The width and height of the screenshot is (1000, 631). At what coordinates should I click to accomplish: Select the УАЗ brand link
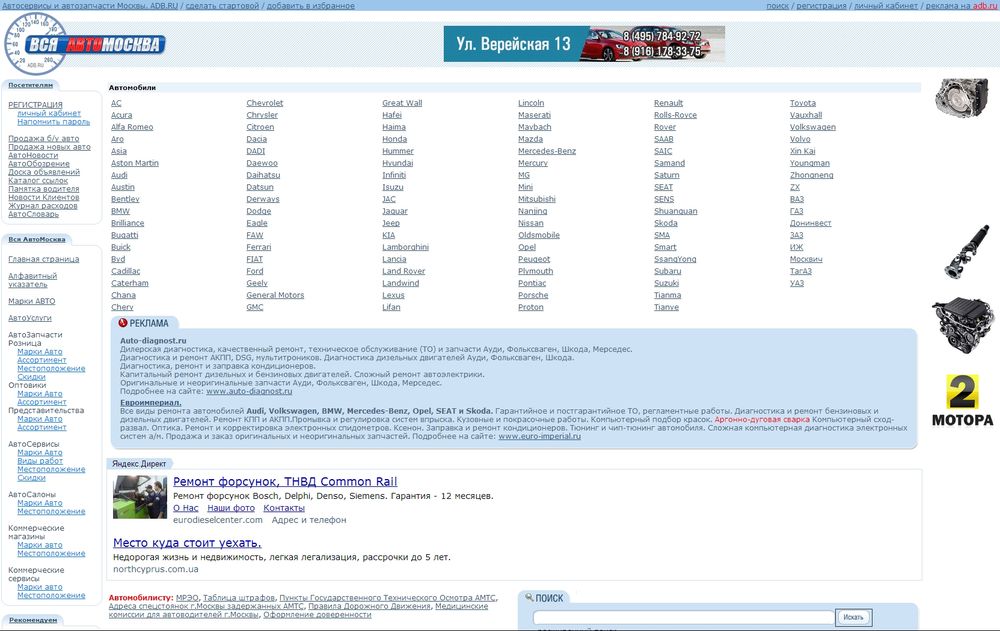pos(797,283)
